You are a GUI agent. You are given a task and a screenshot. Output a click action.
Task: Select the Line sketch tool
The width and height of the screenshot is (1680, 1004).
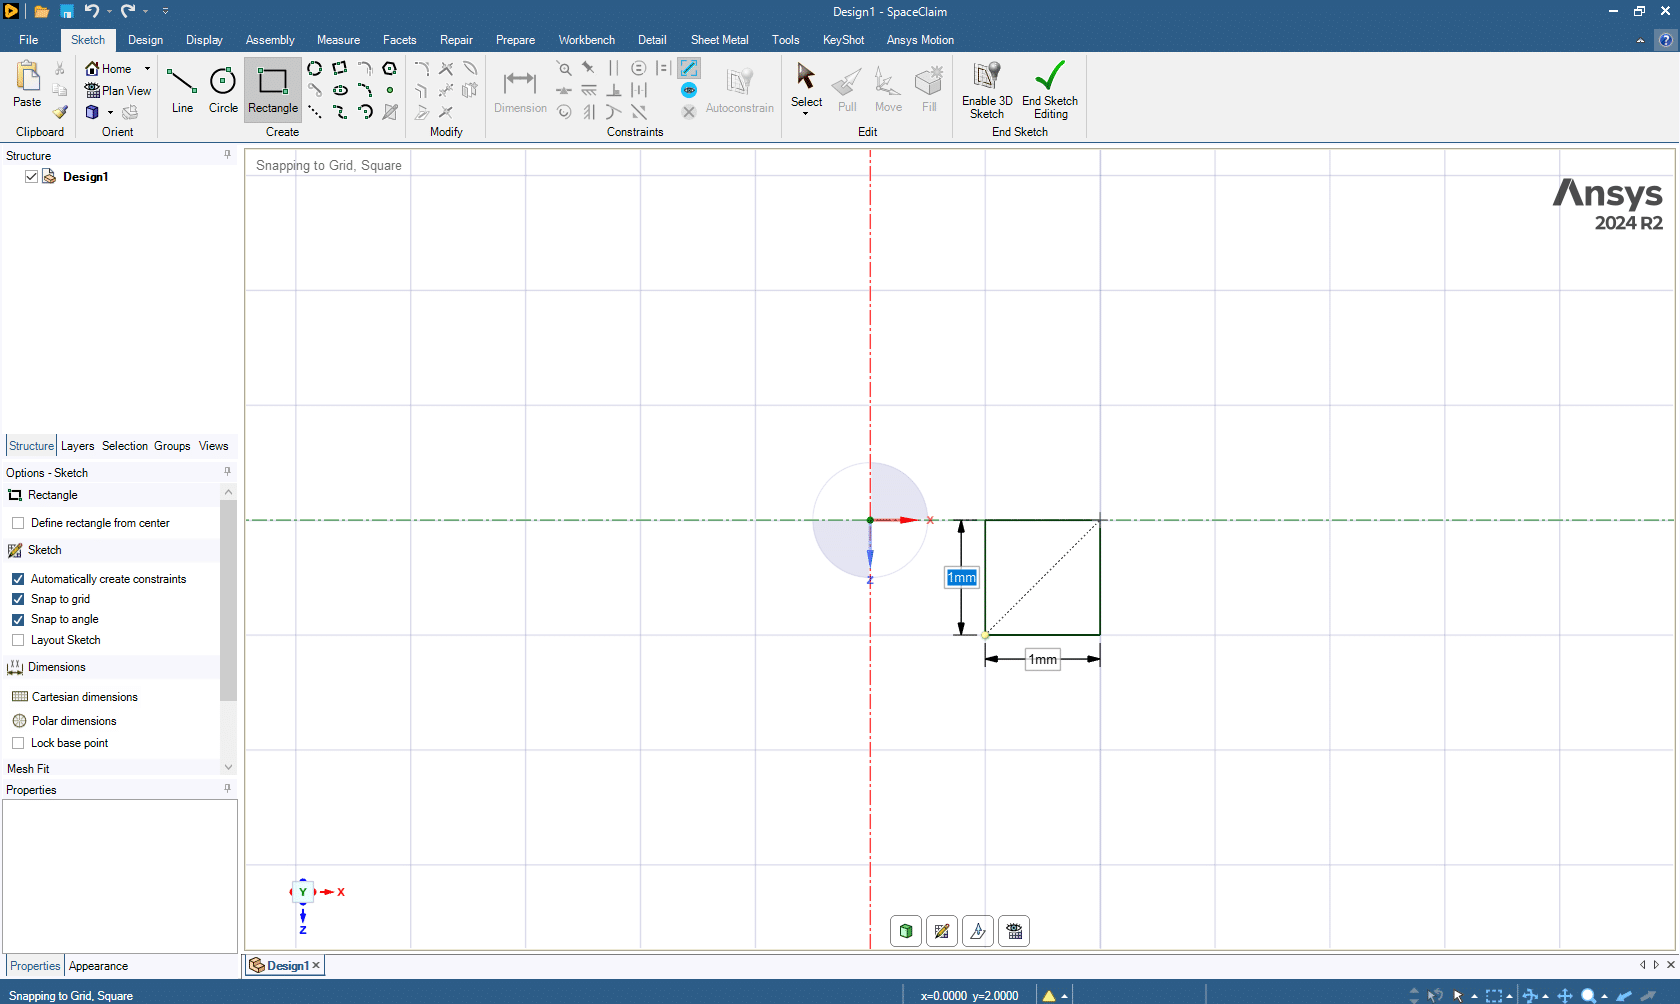[x=182, y=90]
